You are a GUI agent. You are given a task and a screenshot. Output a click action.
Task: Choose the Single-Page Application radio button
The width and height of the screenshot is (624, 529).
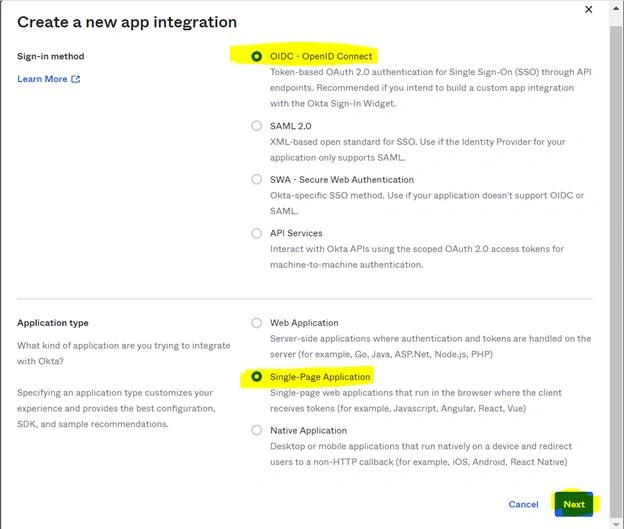click(257, 377)
